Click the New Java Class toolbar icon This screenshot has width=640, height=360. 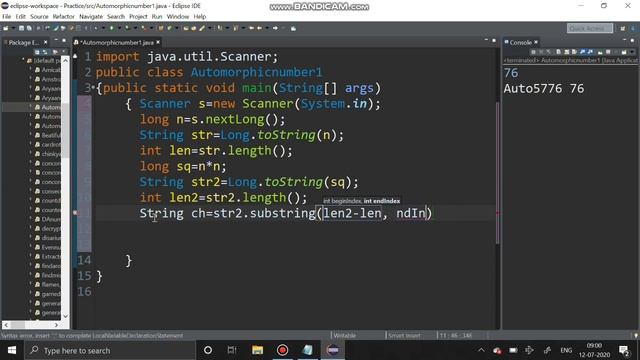pyautogui.click(x=169, y=28)
